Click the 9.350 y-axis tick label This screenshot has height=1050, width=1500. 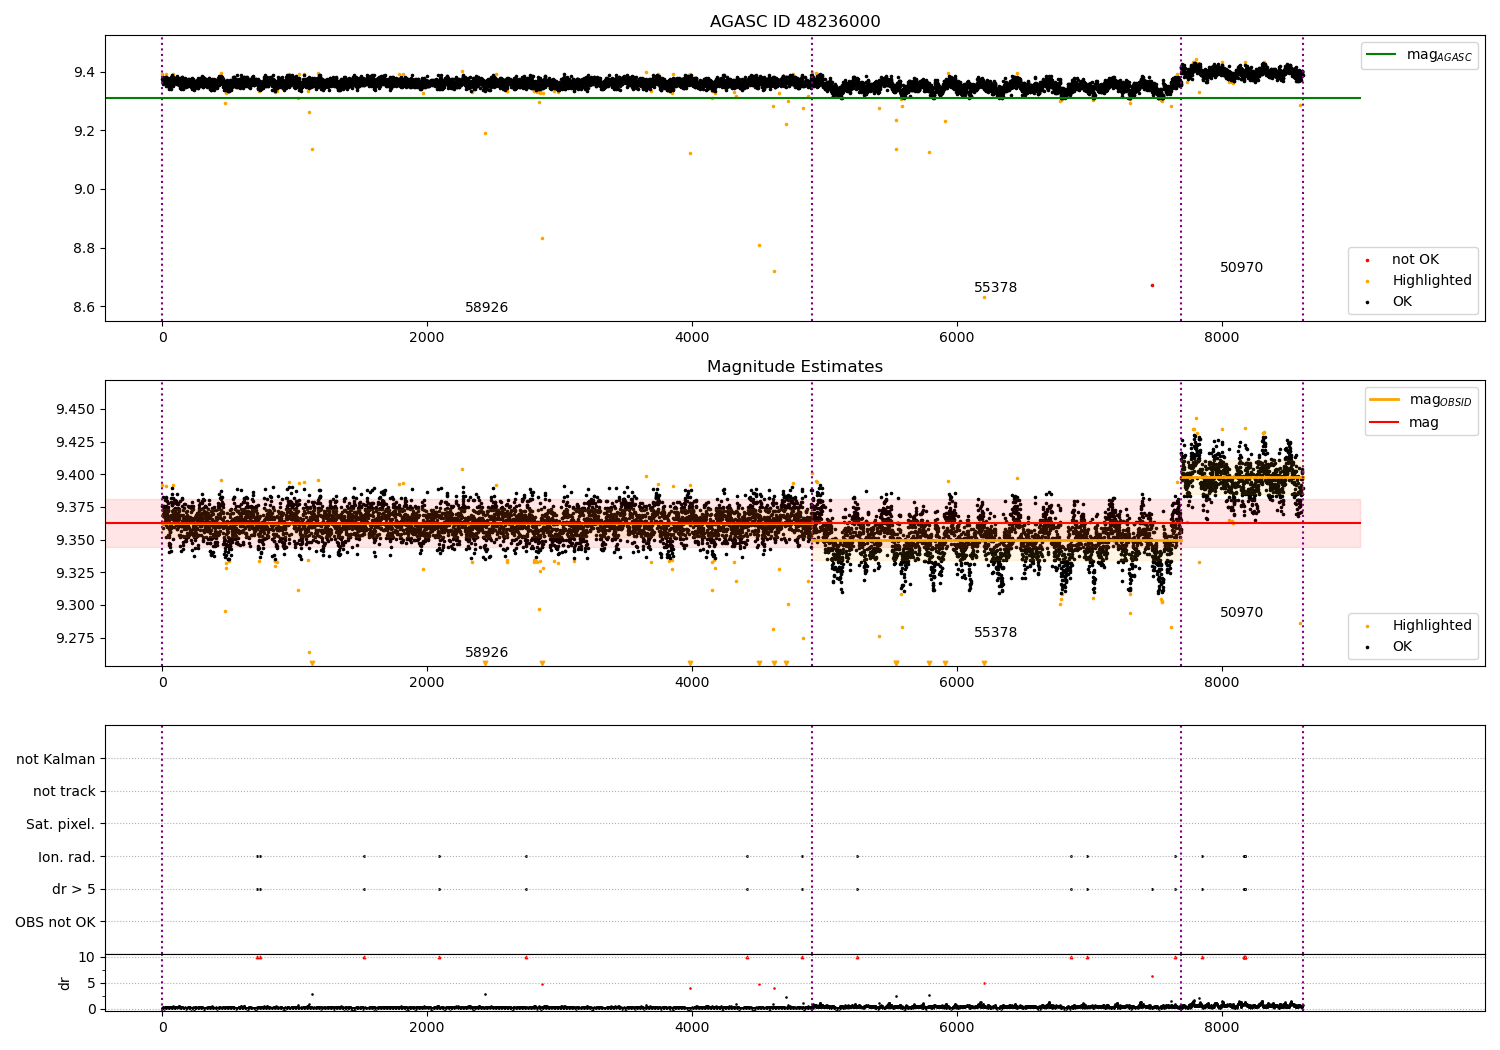[x=76, y=541]
